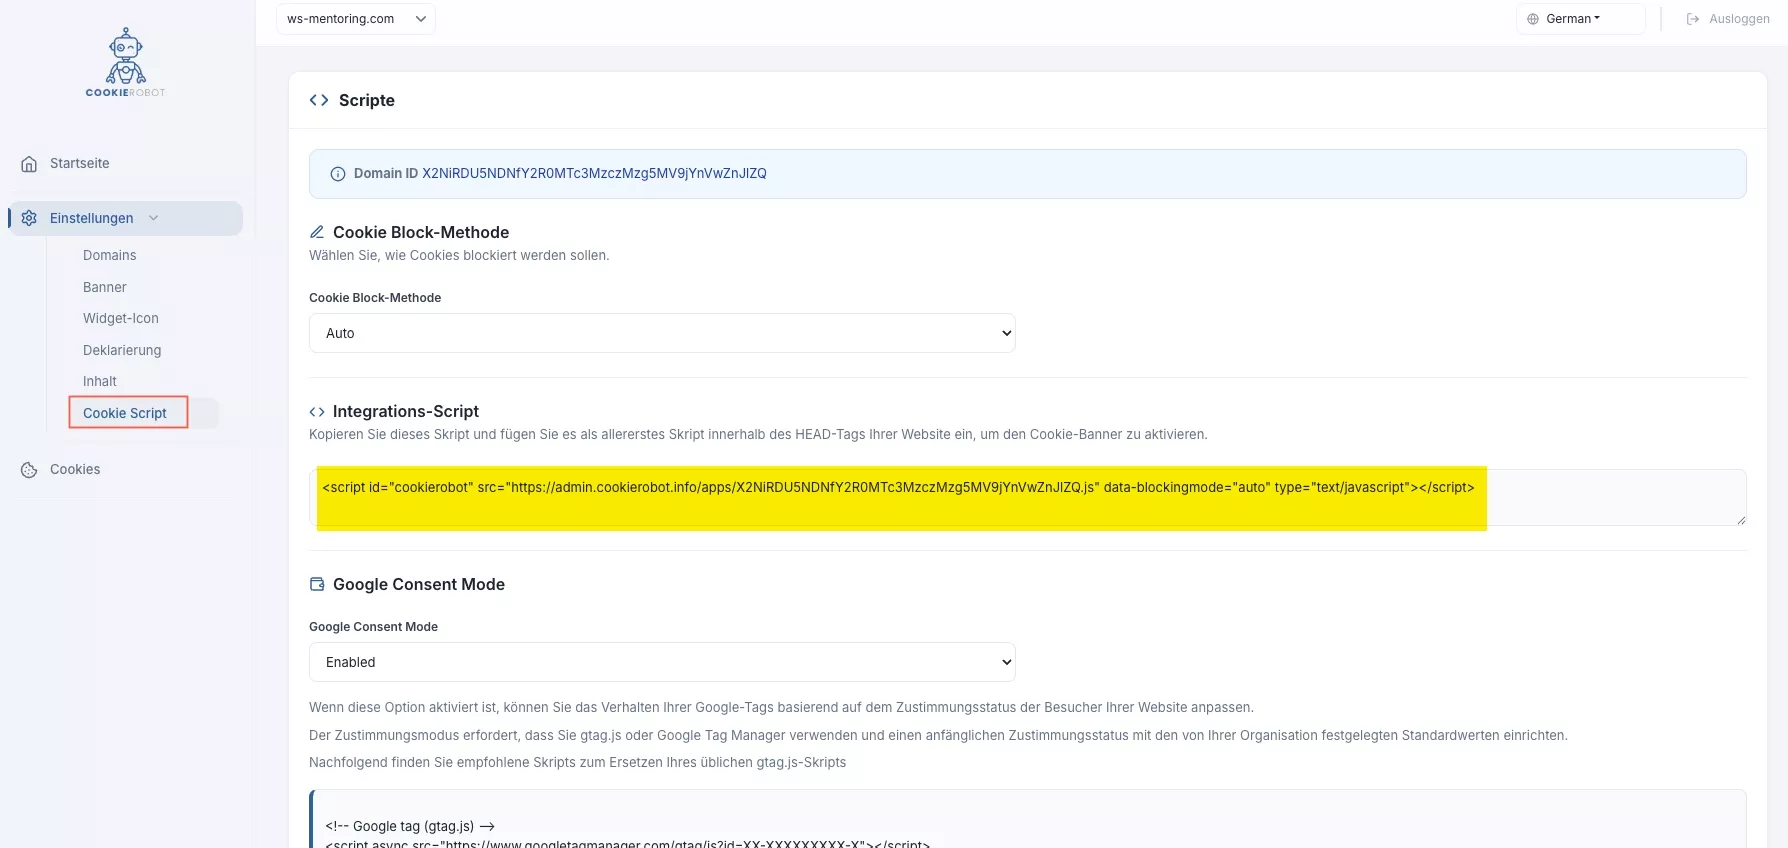Click the globe icon next to German
The width and height of the screenshot is (1788, 848).
[1532, 19]
